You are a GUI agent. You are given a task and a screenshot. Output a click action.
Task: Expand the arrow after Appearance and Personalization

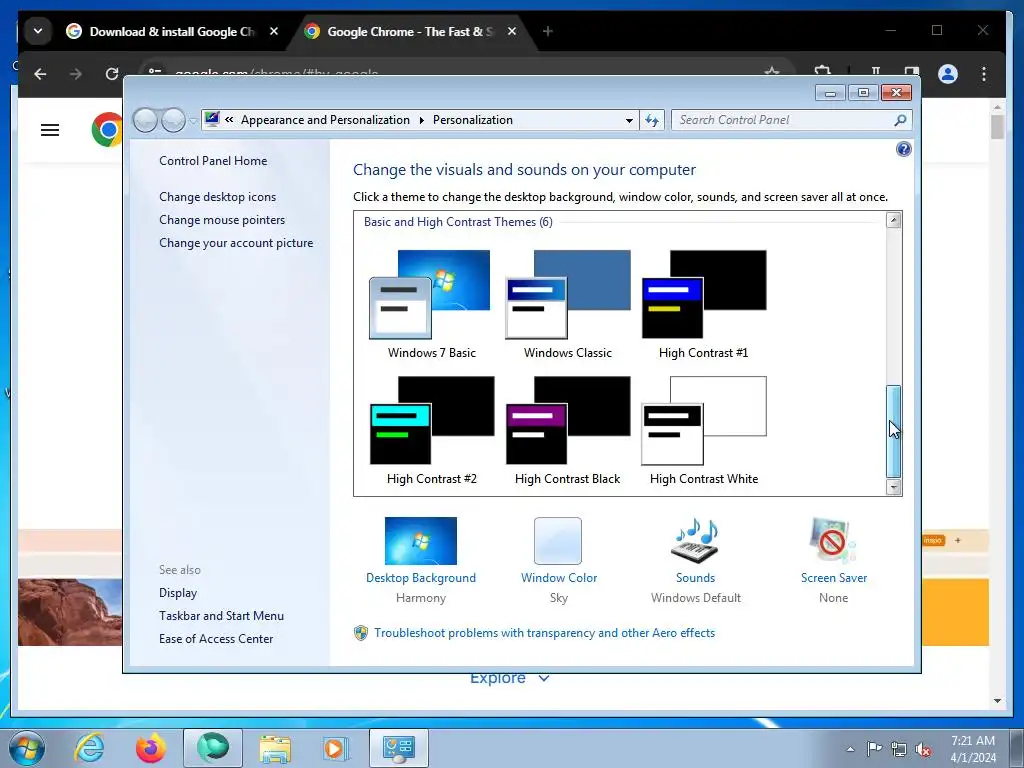pos(421,120)
